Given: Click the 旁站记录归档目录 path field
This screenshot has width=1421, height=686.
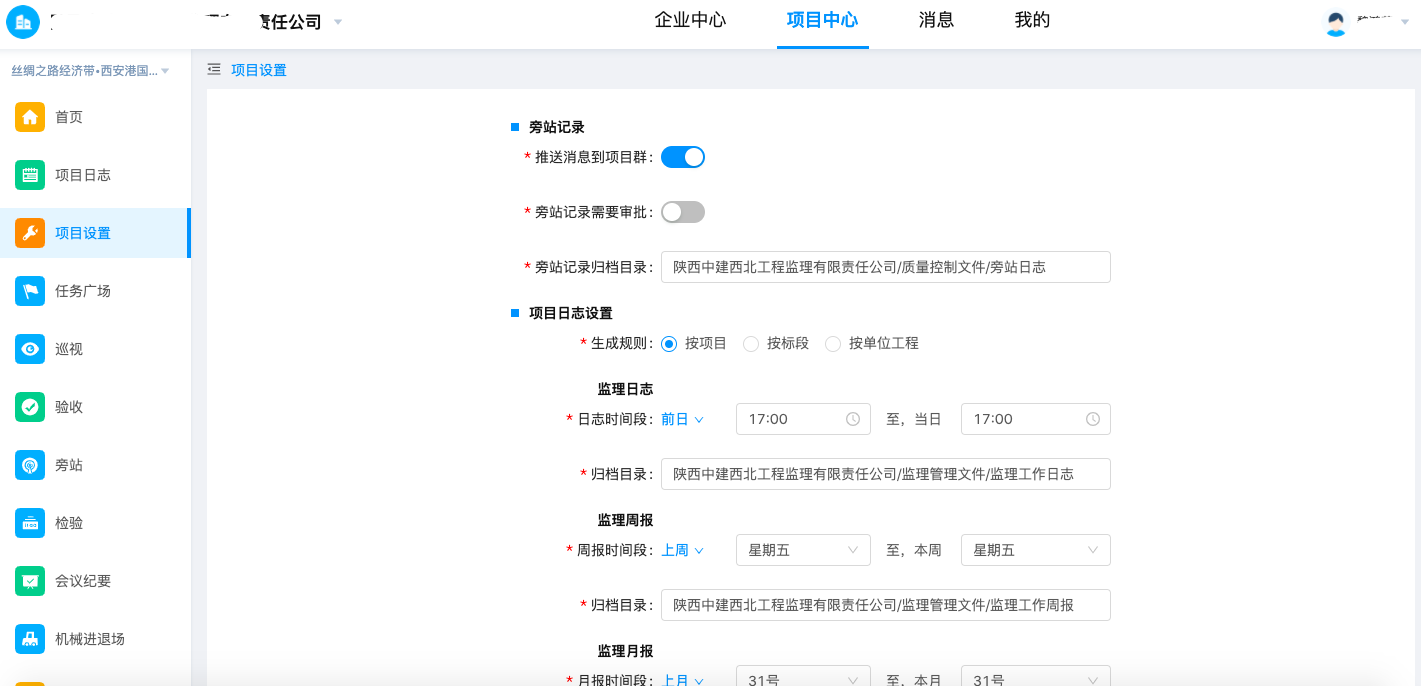Looking at the screenshot, I should [886, 267].
